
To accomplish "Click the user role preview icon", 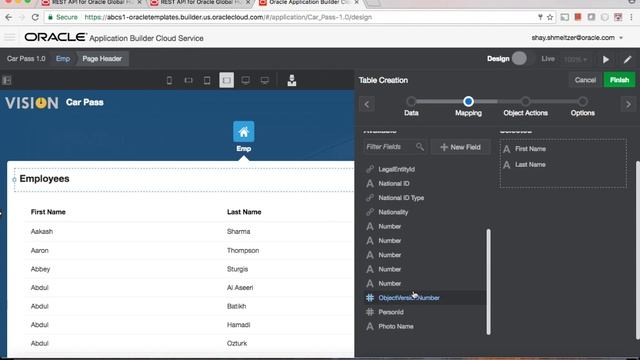I will (x=292, y=80).
